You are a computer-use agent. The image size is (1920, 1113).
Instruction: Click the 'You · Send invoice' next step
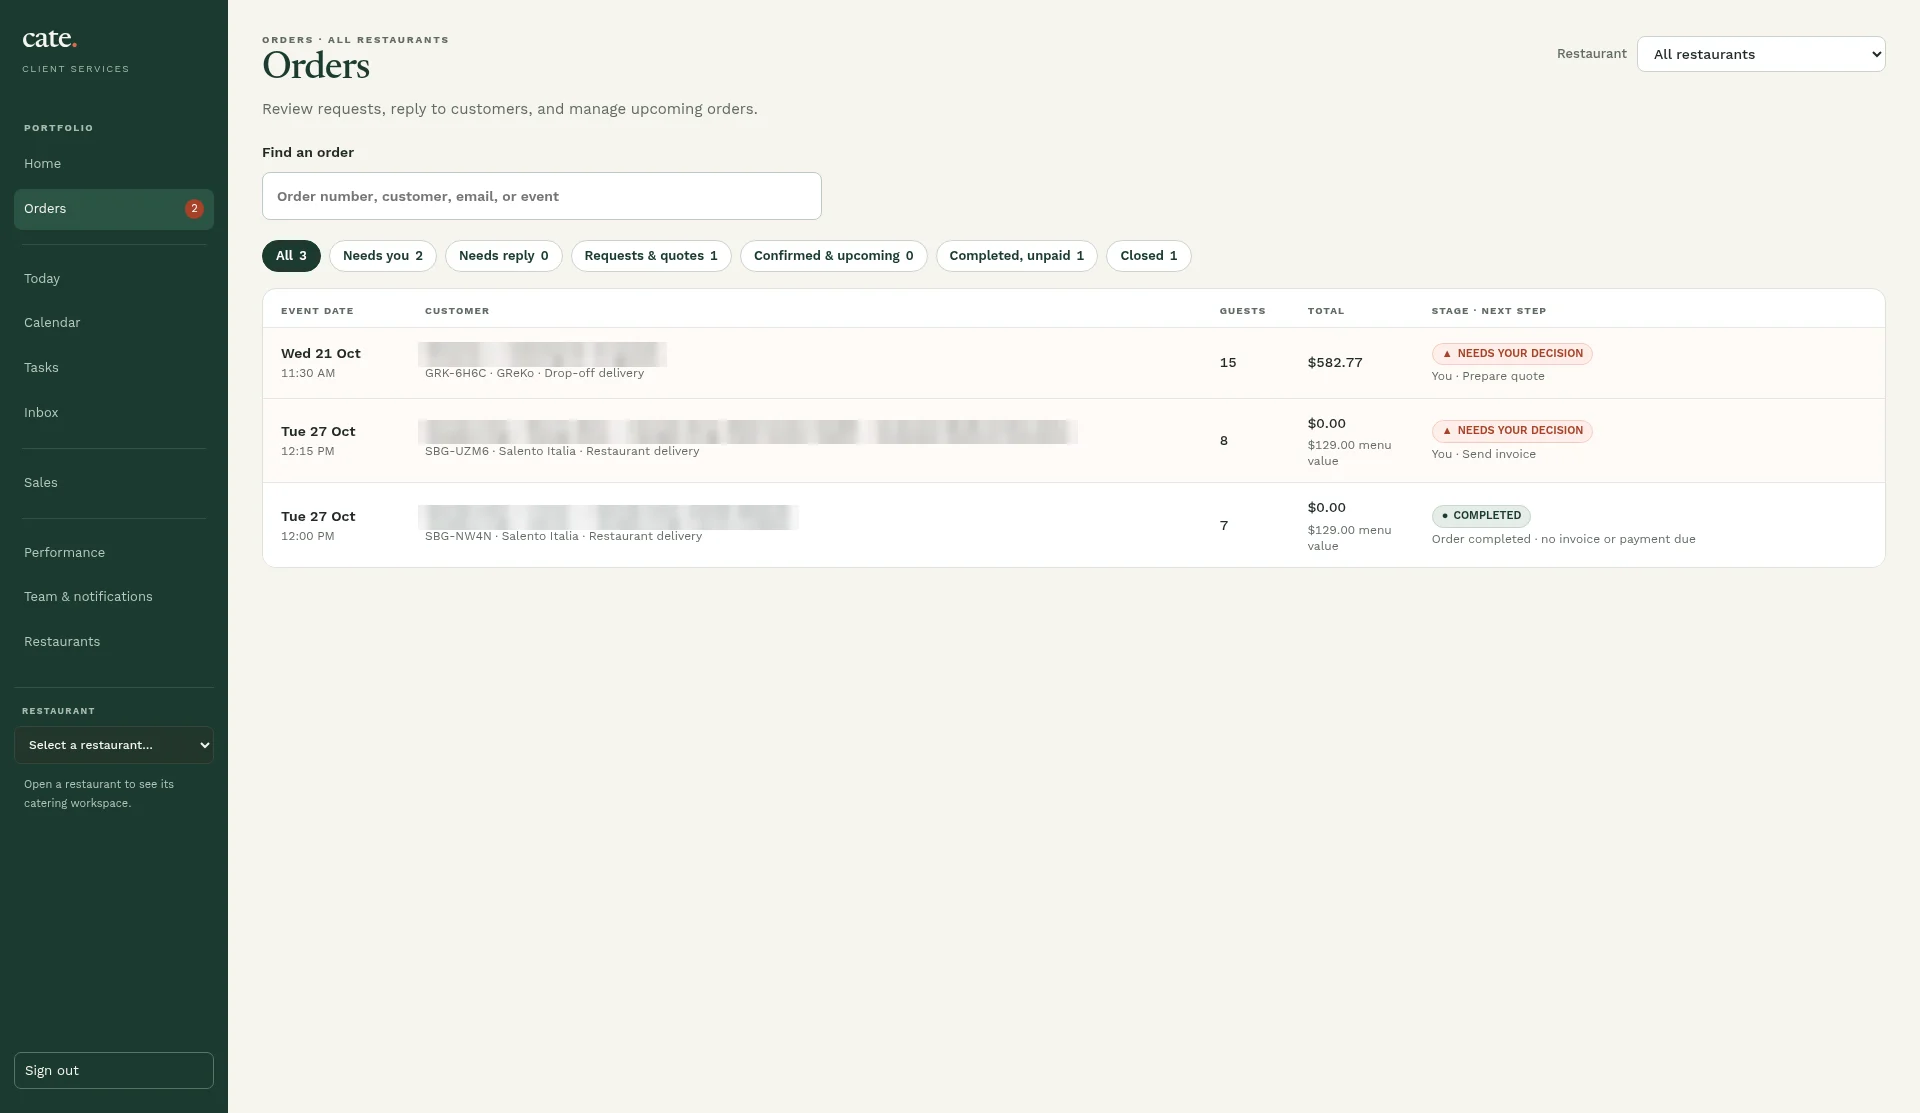pyautogui.click(x=1484, y=455)
